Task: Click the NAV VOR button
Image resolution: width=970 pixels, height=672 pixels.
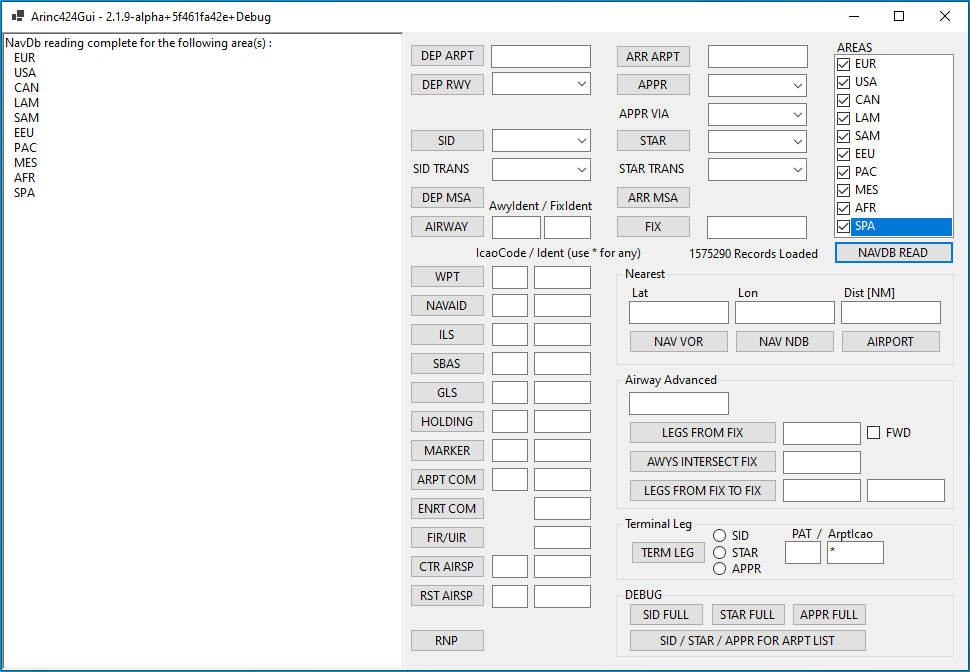Action: point(678,342)
